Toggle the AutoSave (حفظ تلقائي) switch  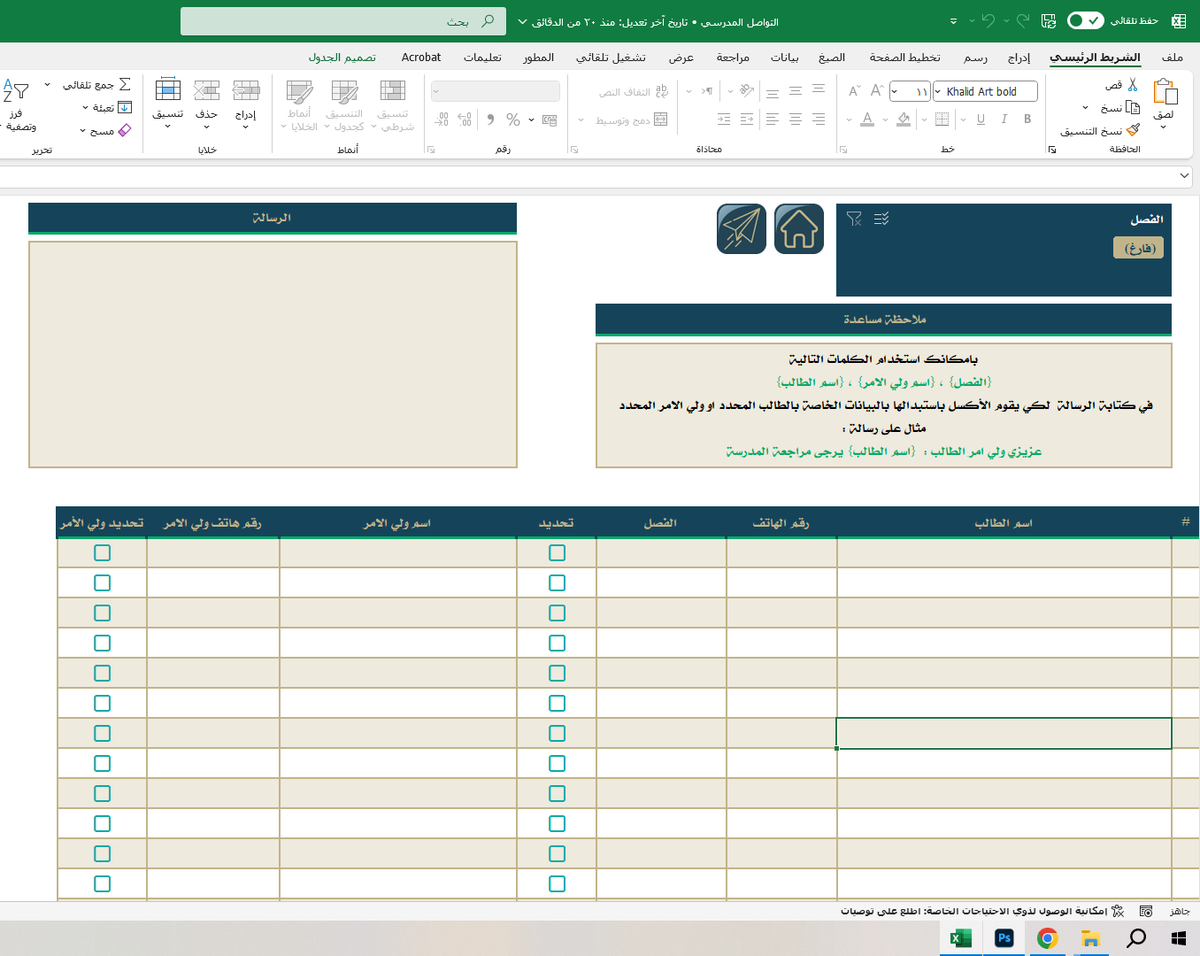(x=1085, y=21)
